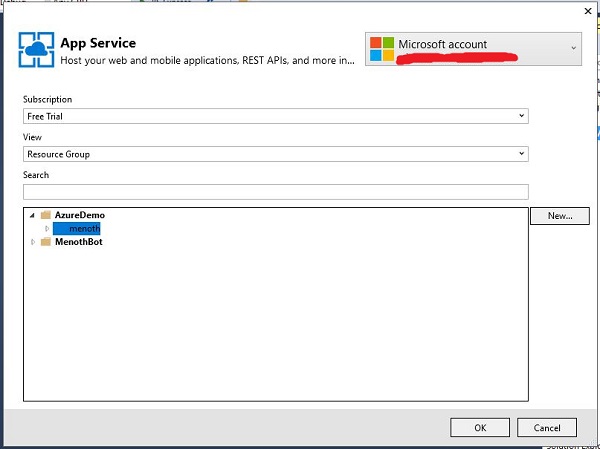The height and width of the screenshot is (449, 600).
Task: Collapse the AzureDemo resource group
Action: 32,215
